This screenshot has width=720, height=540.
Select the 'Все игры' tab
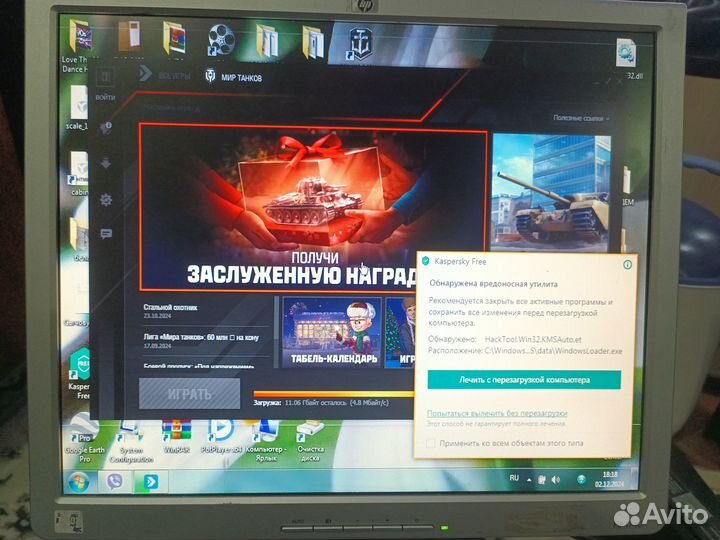coord(166,75)
